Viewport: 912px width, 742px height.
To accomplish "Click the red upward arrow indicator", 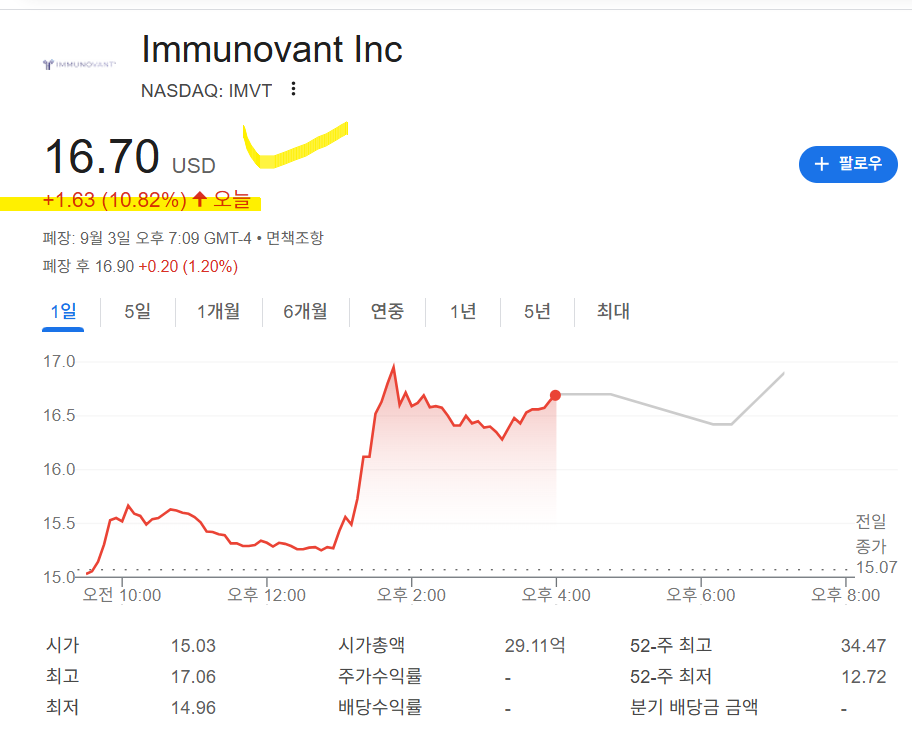I will tap(199, 200).
